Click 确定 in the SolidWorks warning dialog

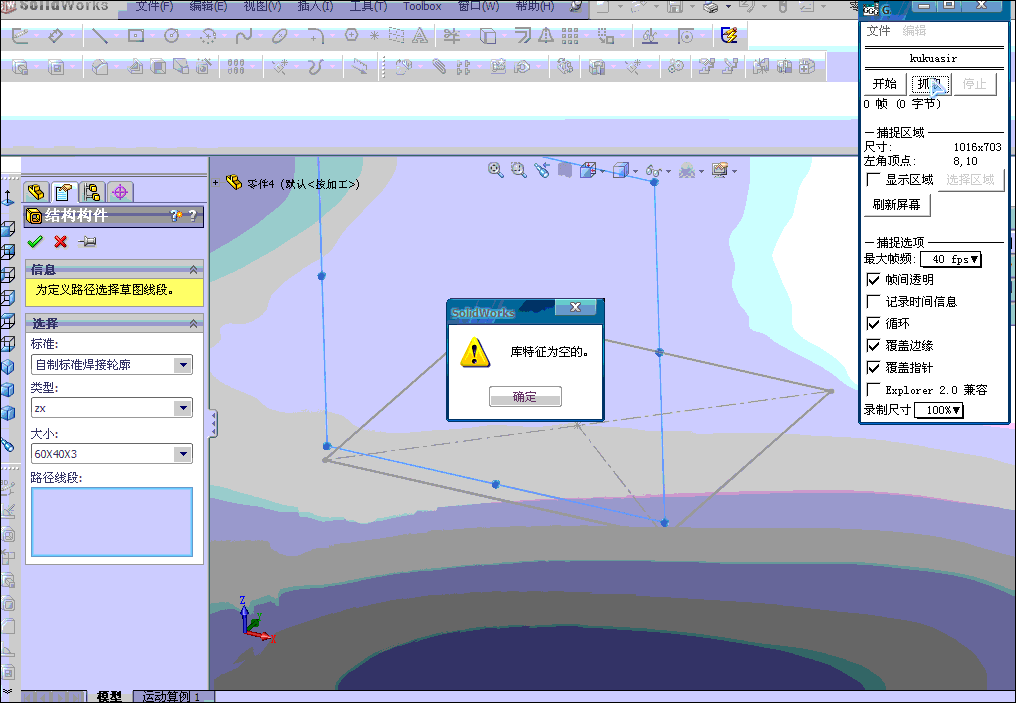(525, 397)
